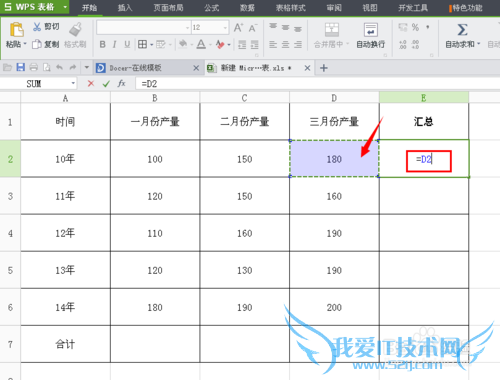This screenshot has width=500, height=380.
Task: Click the Undo arrow
Action: tap(60, 68)
